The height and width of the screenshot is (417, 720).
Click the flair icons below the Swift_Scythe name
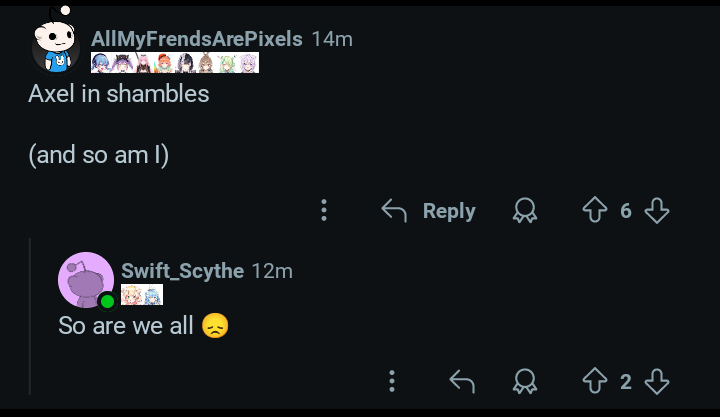click(x=142, y=295)
